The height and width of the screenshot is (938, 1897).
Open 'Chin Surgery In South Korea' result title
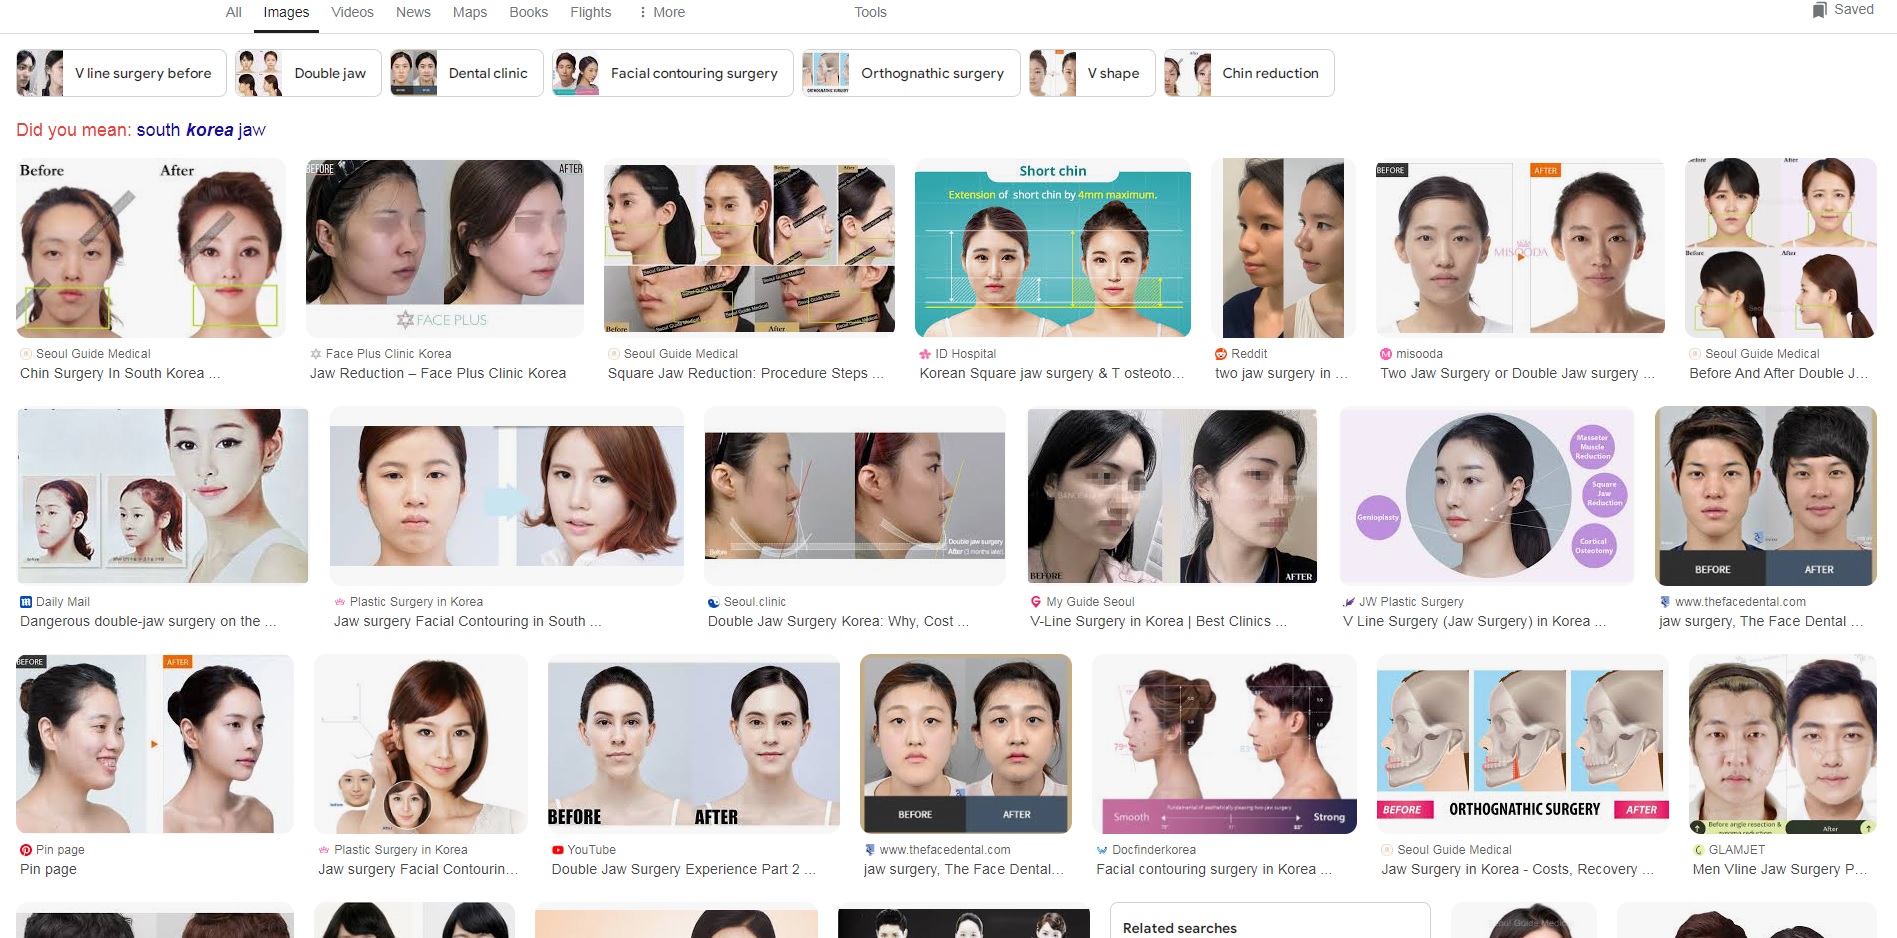coord(120,373)
